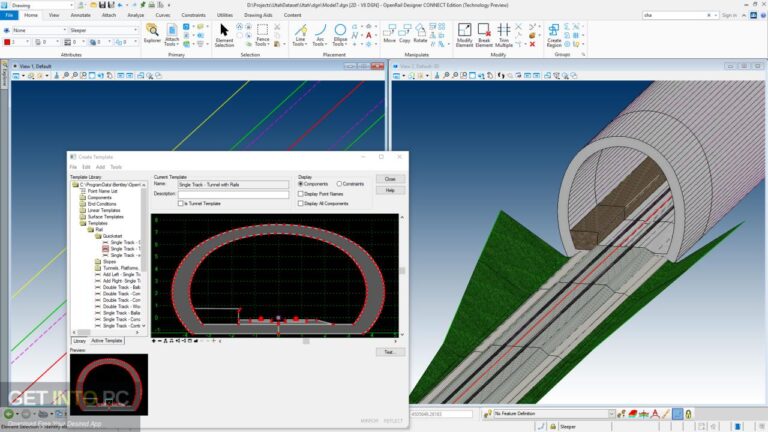The image size is (768, 432).
Task: Click the Help button in Create Template
Action: 390,190
